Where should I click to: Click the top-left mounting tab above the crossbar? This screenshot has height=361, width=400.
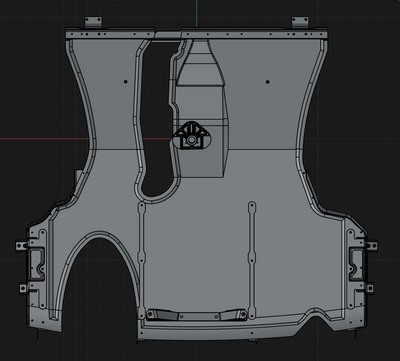click(x=93, y=22)
